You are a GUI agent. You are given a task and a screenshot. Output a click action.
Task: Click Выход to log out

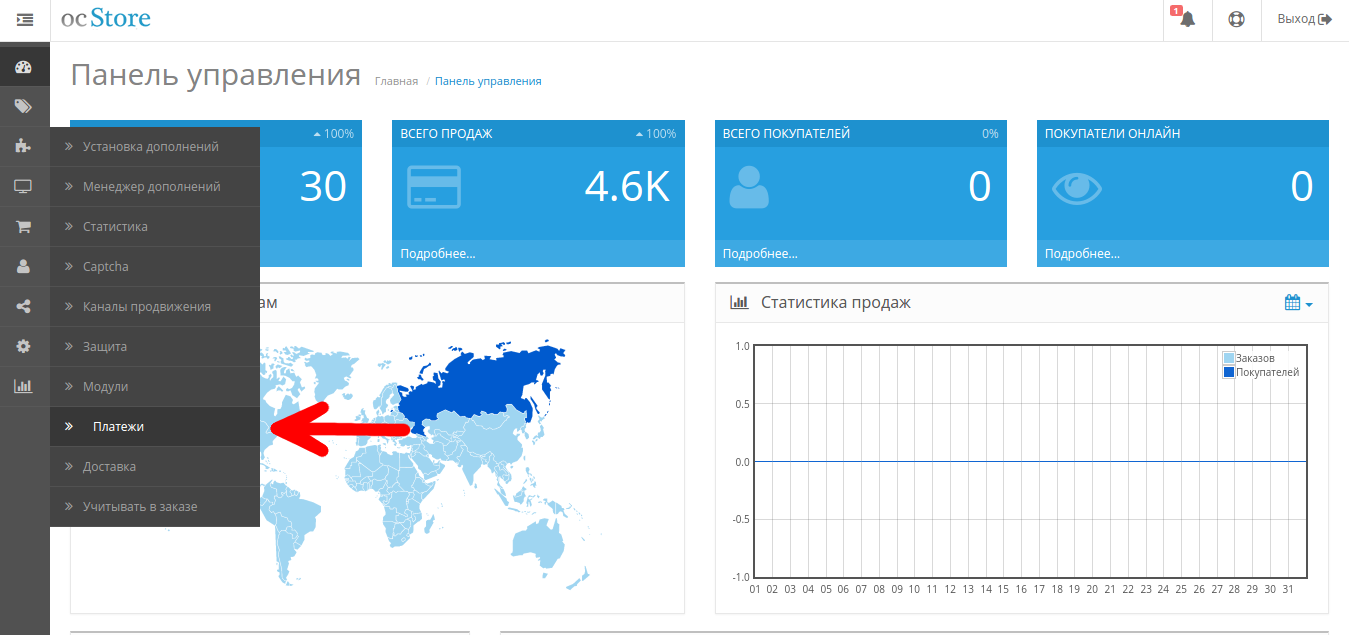pos(1304,20)
